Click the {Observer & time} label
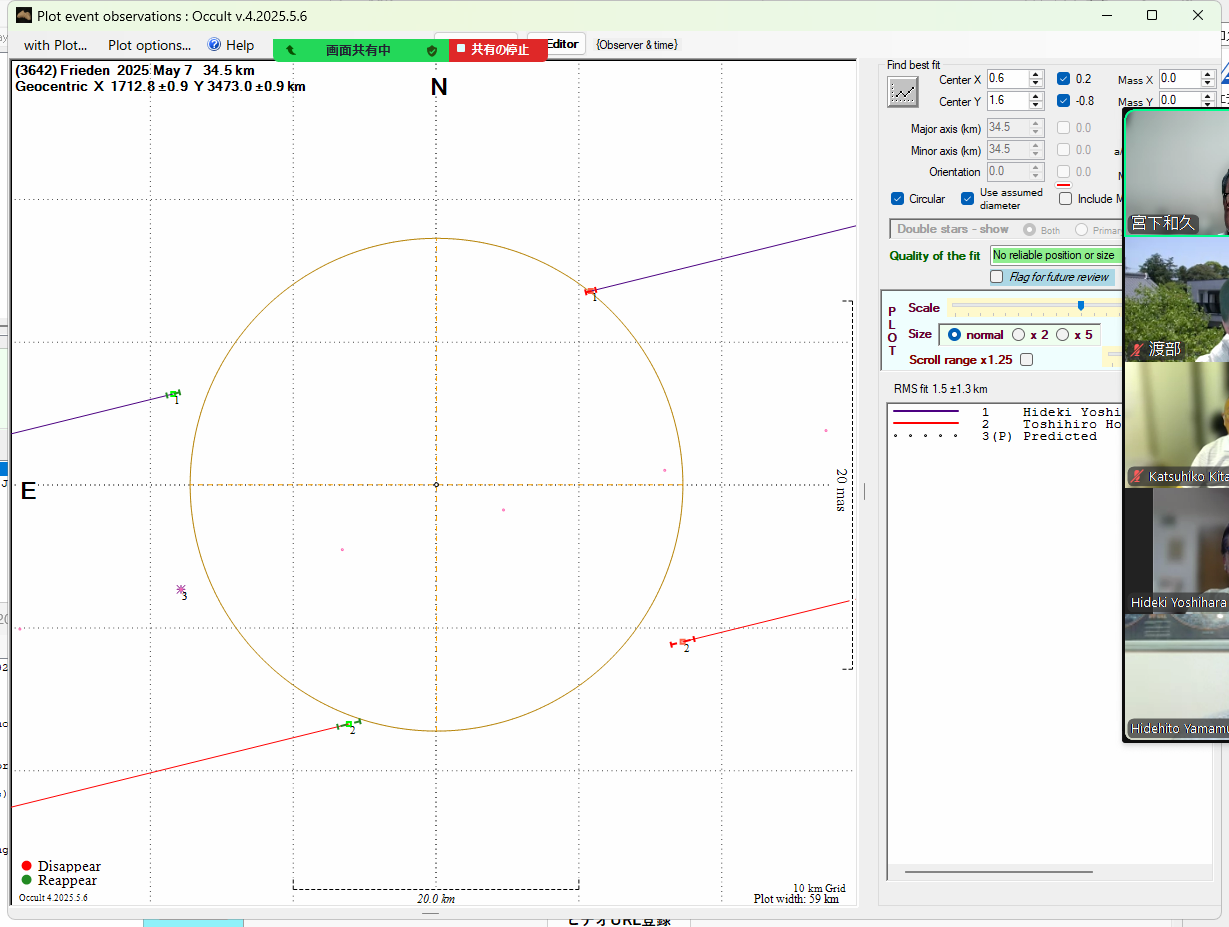The image size is (1229, 927). [636, 45]
